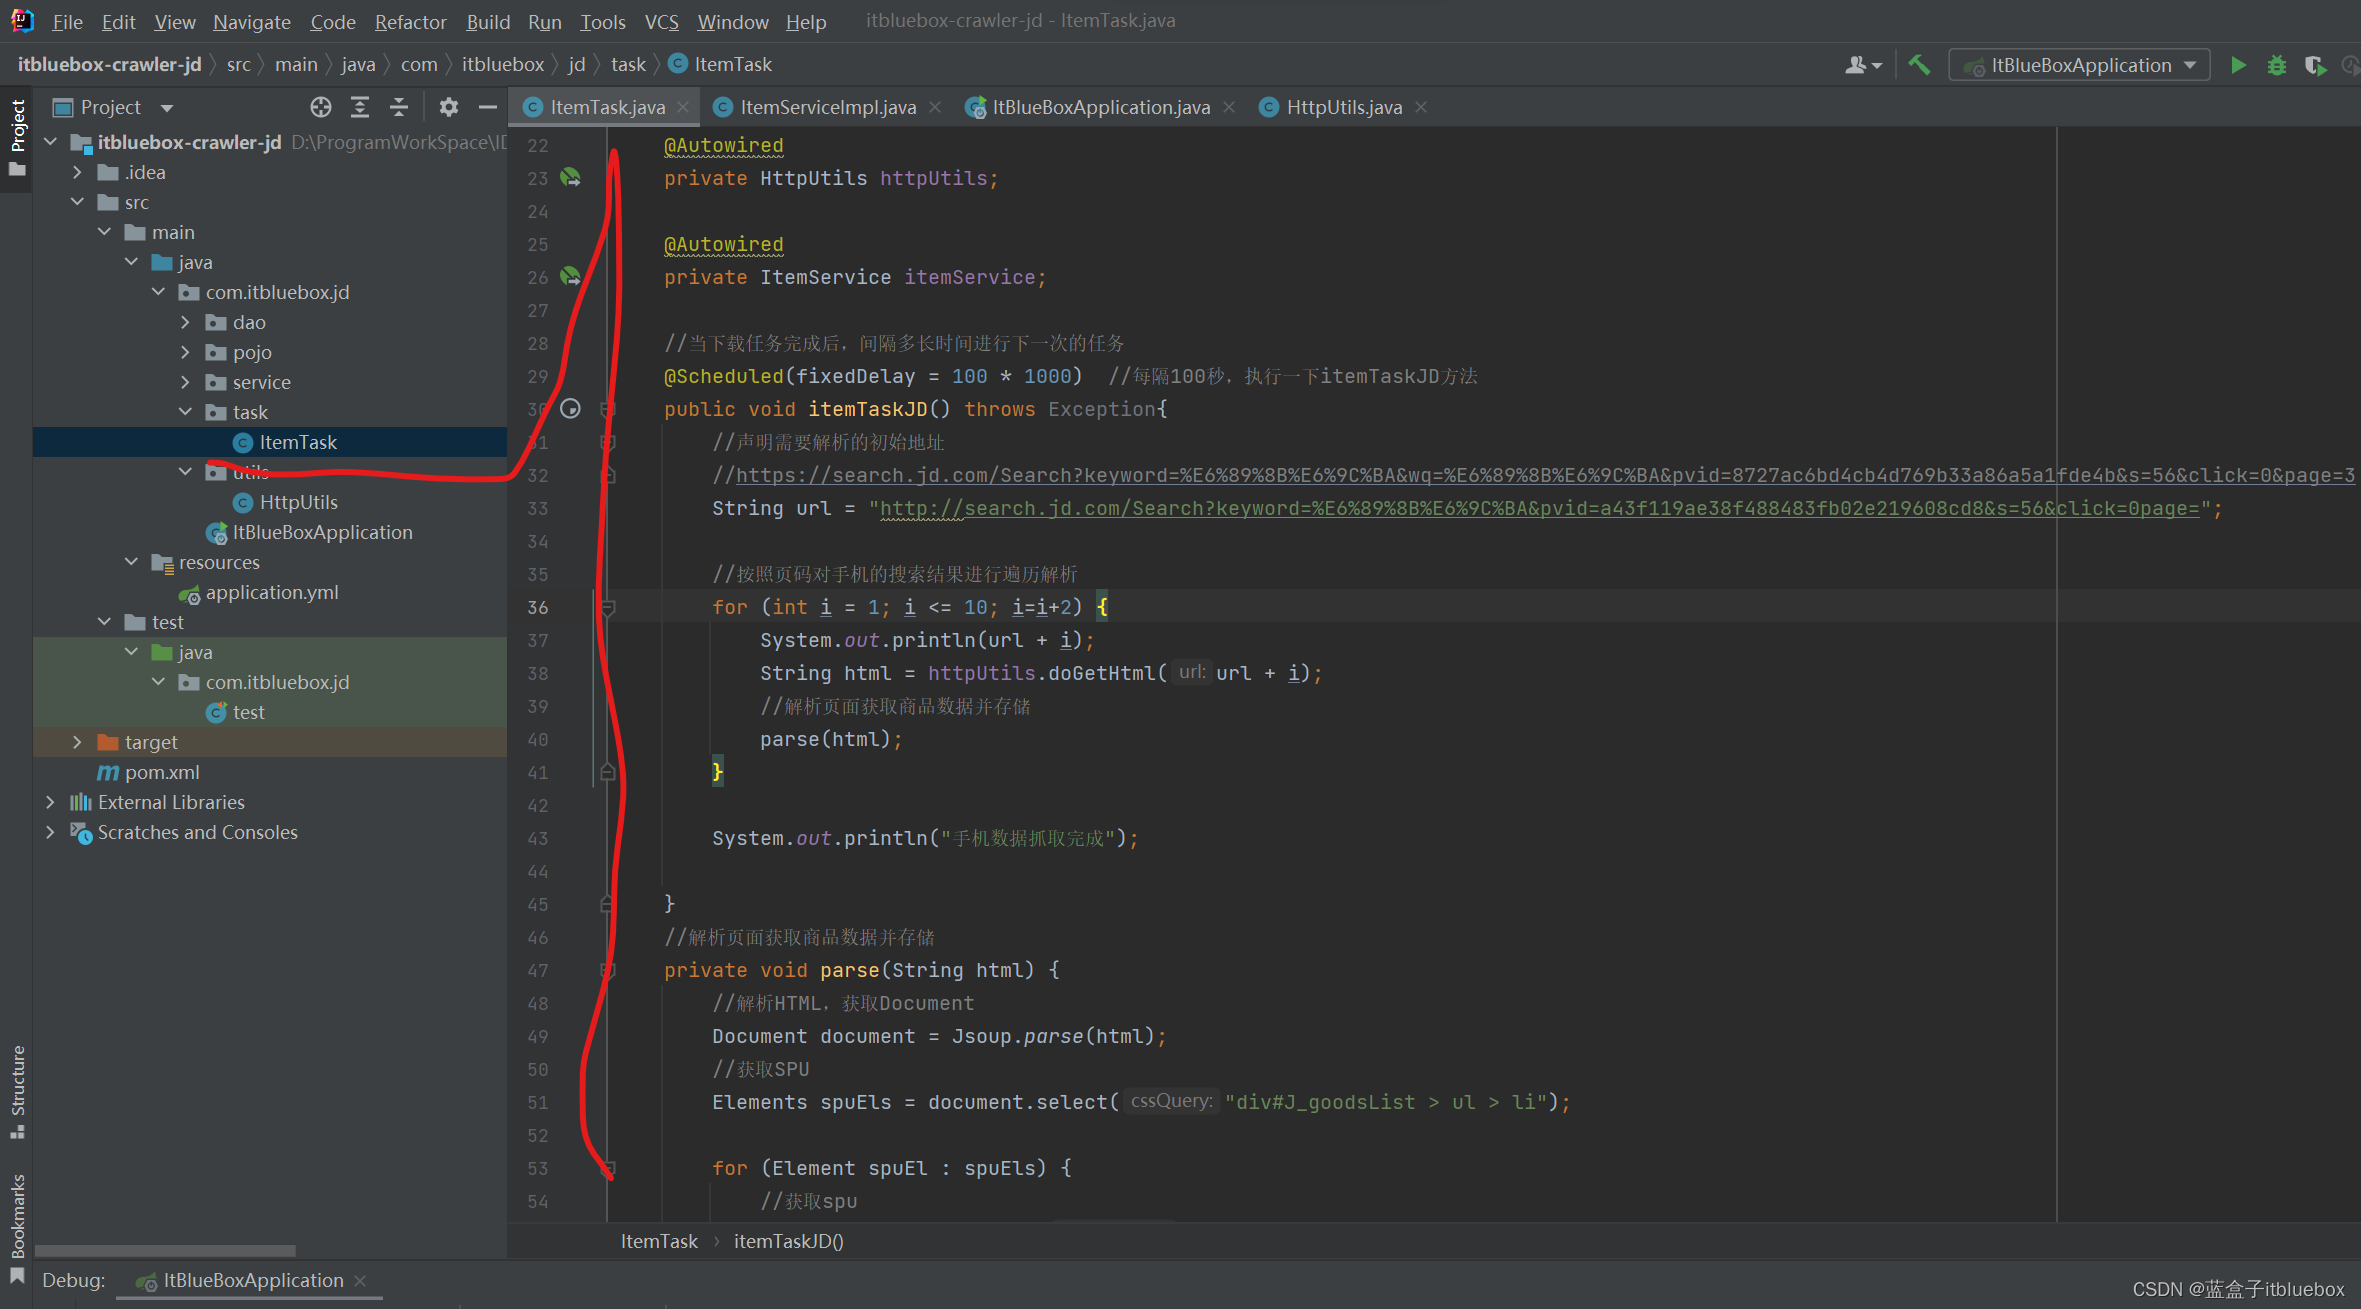Click Select Opened File target icon

click(320, 107)
